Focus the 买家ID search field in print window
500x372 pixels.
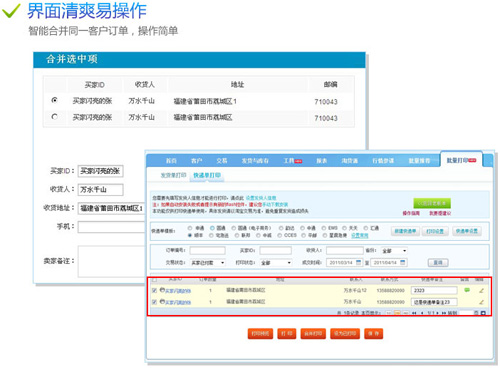coord(276,250)
